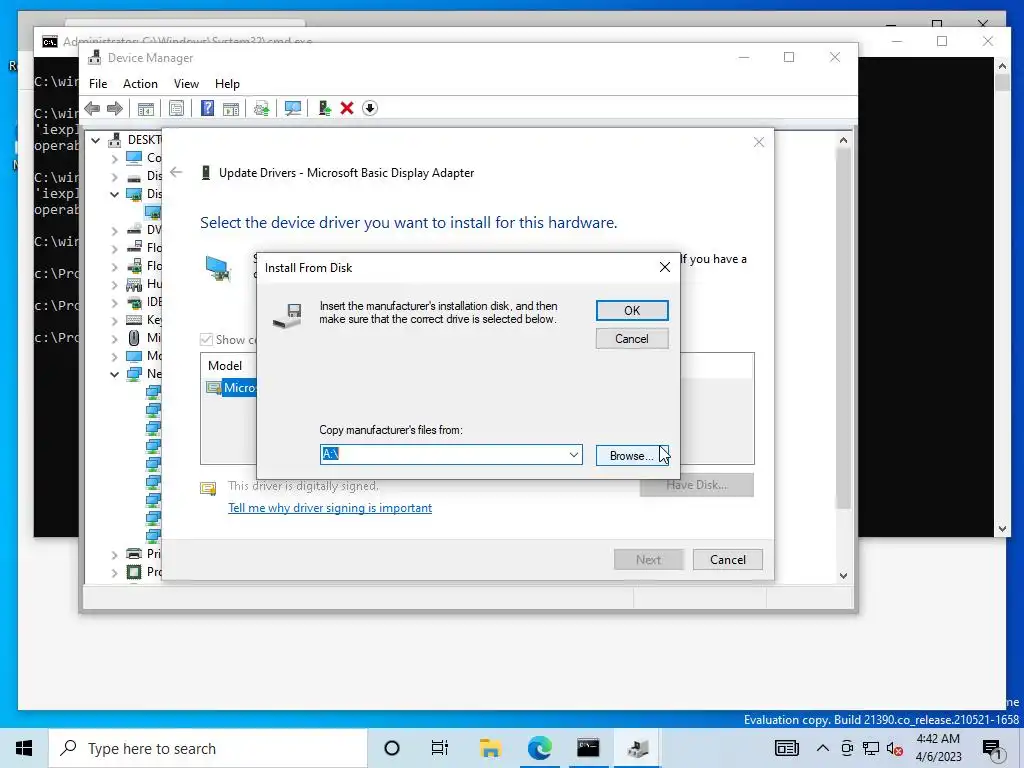Image resolution: width=1024 pixels, height=768 pixels.
Task: Open the notification center icon
Action: click(992, 749)
